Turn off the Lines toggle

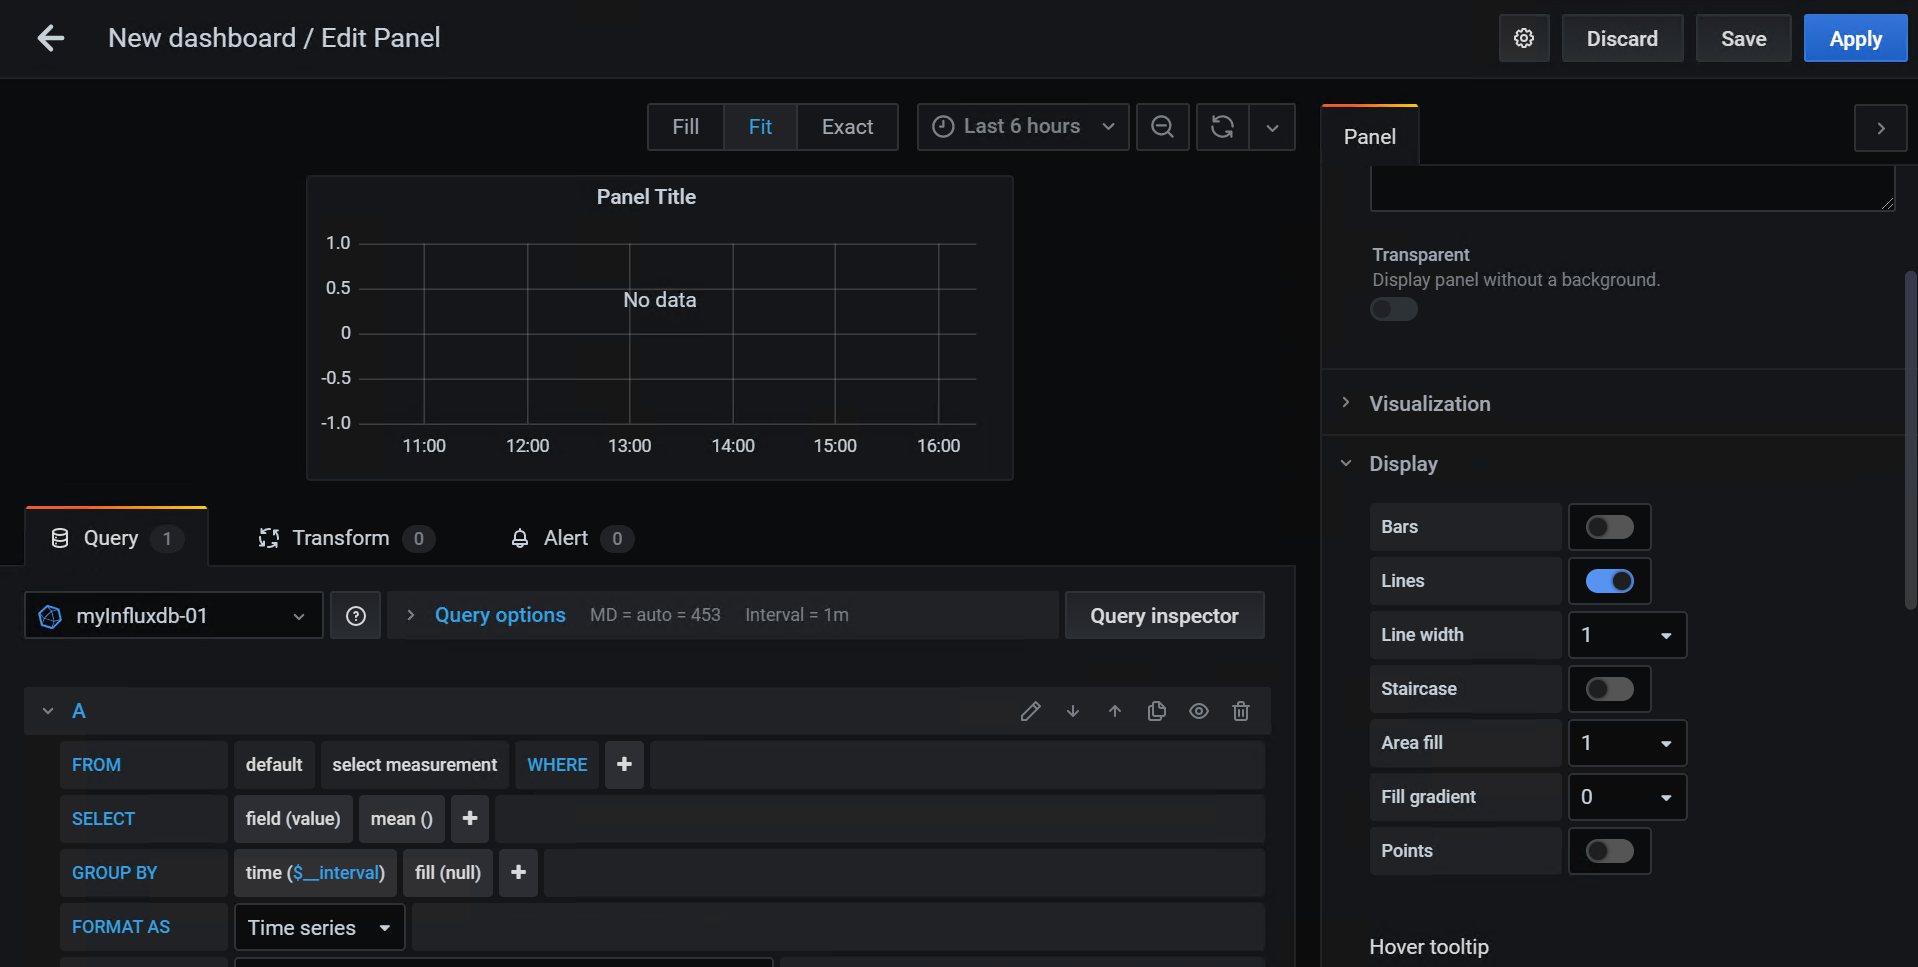coord(1609,581)
